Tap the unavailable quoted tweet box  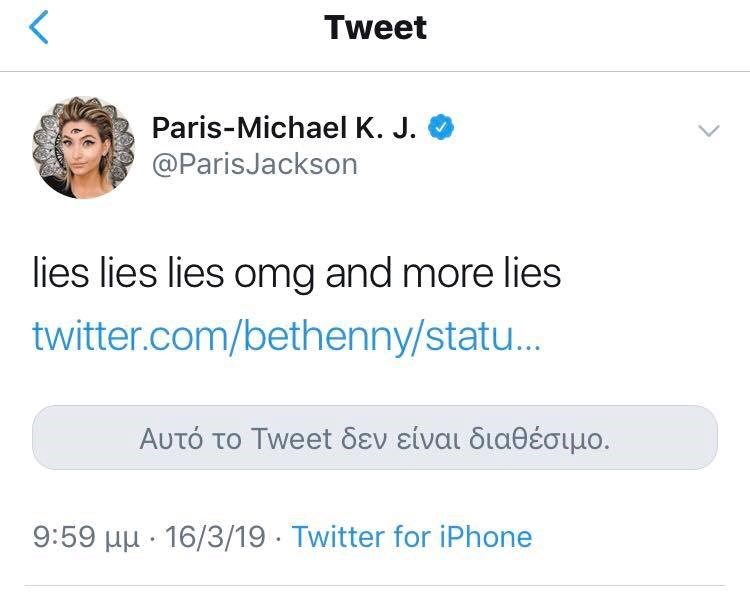tap(375, 438)
